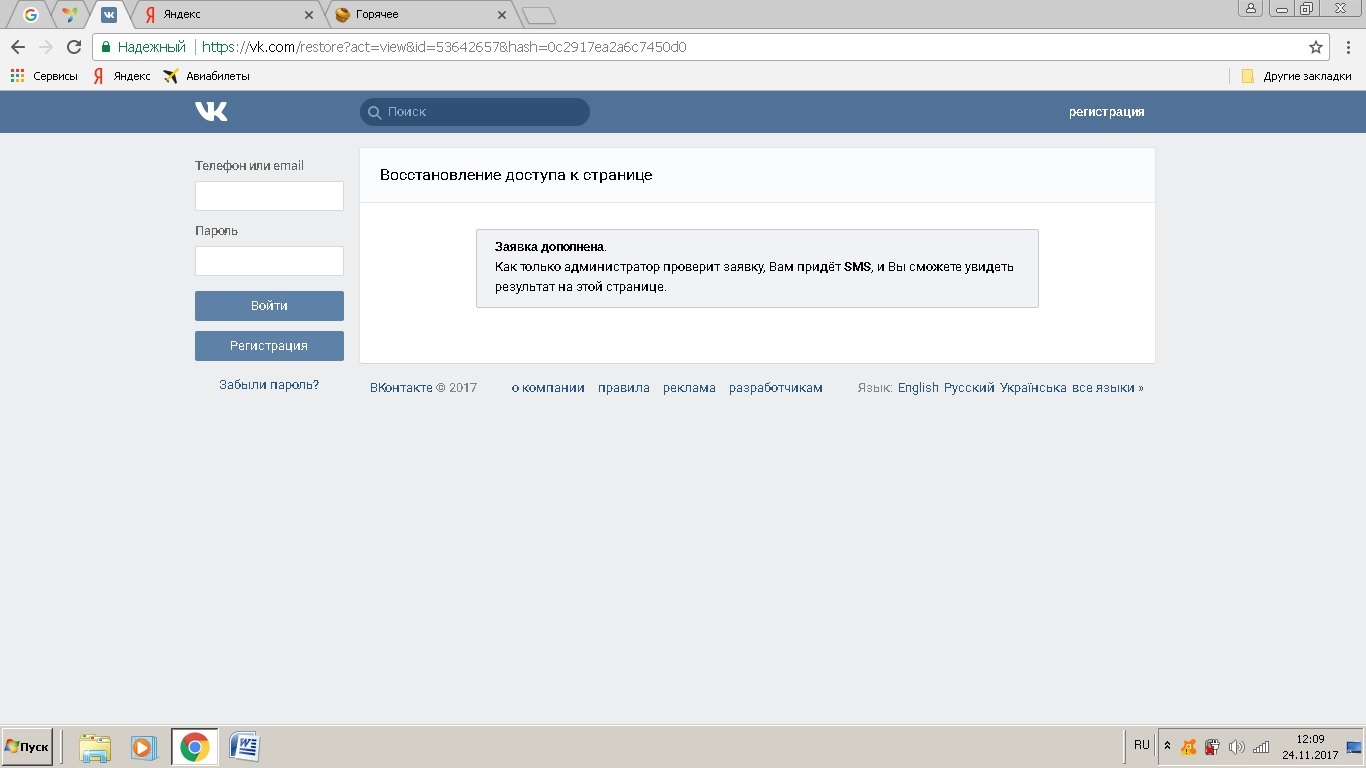The height and width of the screenshot is (768, 1366).
Task: Open the Яндекс bookmark in the bookmarks bar
Action: click(x=122, y=76)
